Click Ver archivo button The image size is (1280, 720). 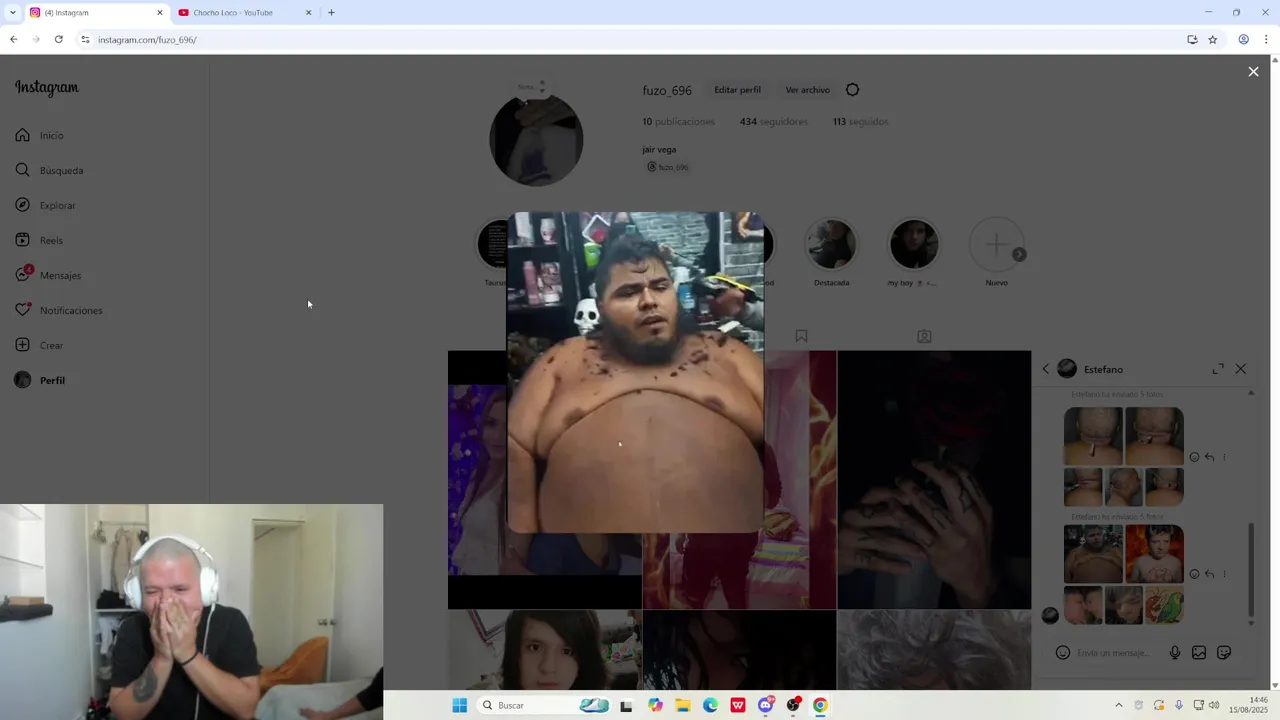(x=807, y=90)
